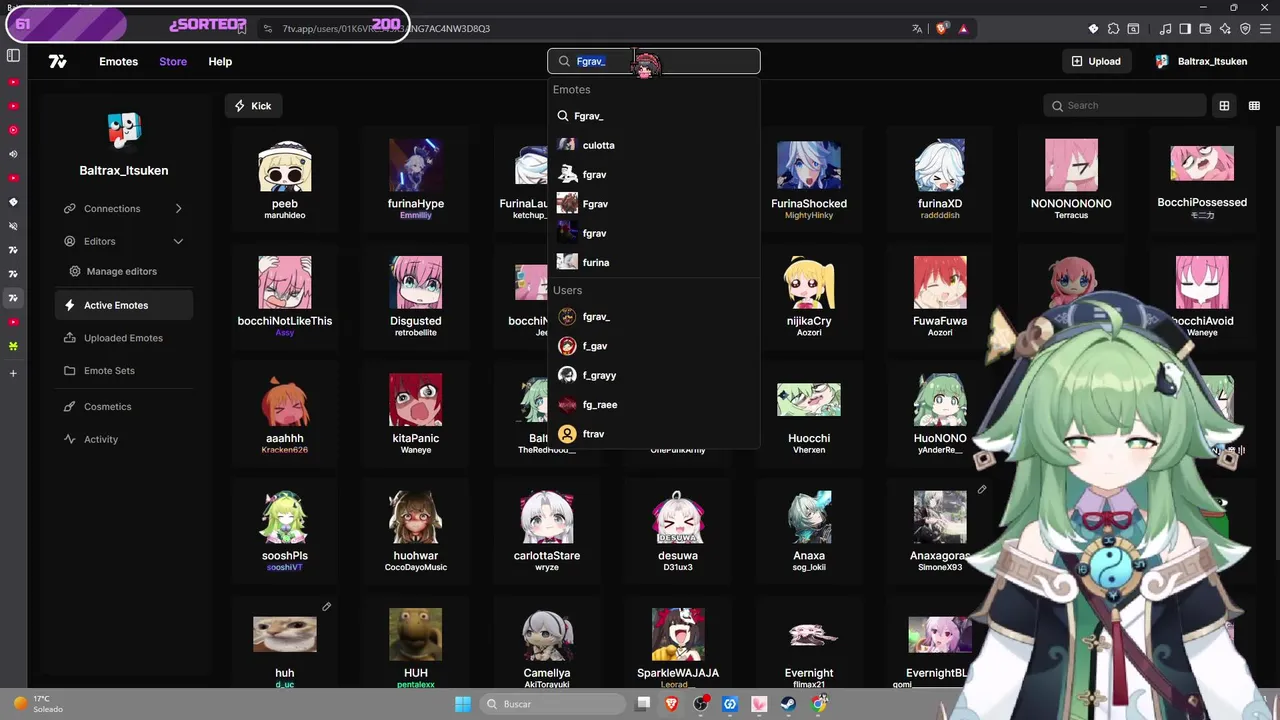
Task: Open user f_gav from results
Action: [654, 346]
